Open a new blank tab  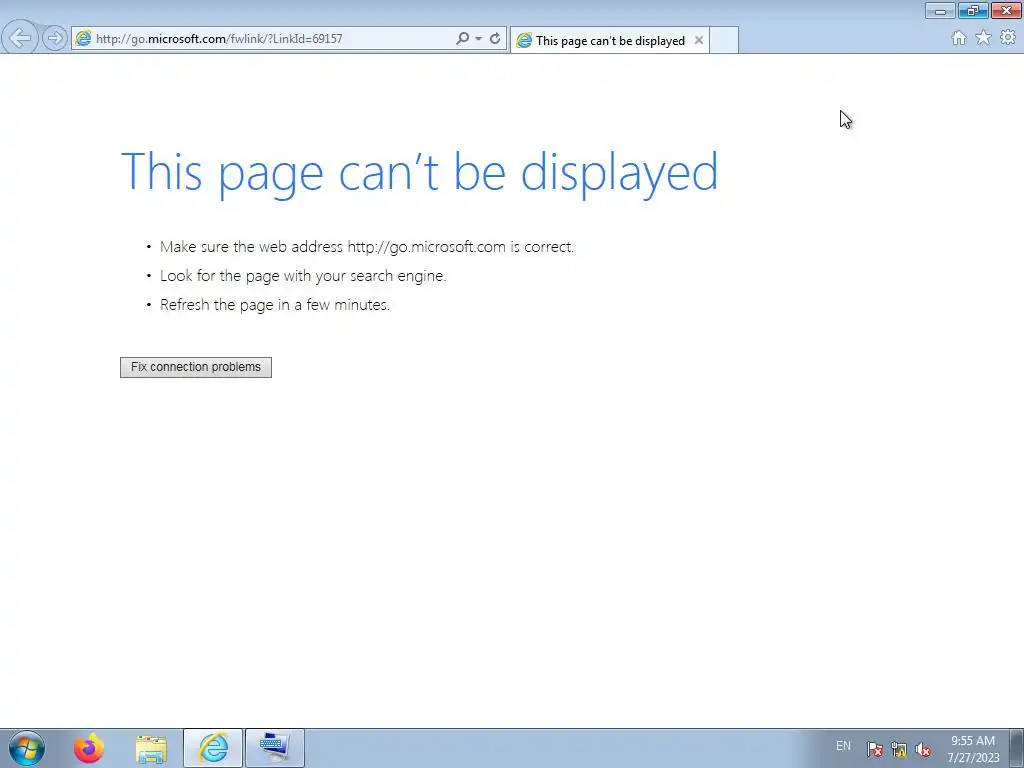pos(724,40)
